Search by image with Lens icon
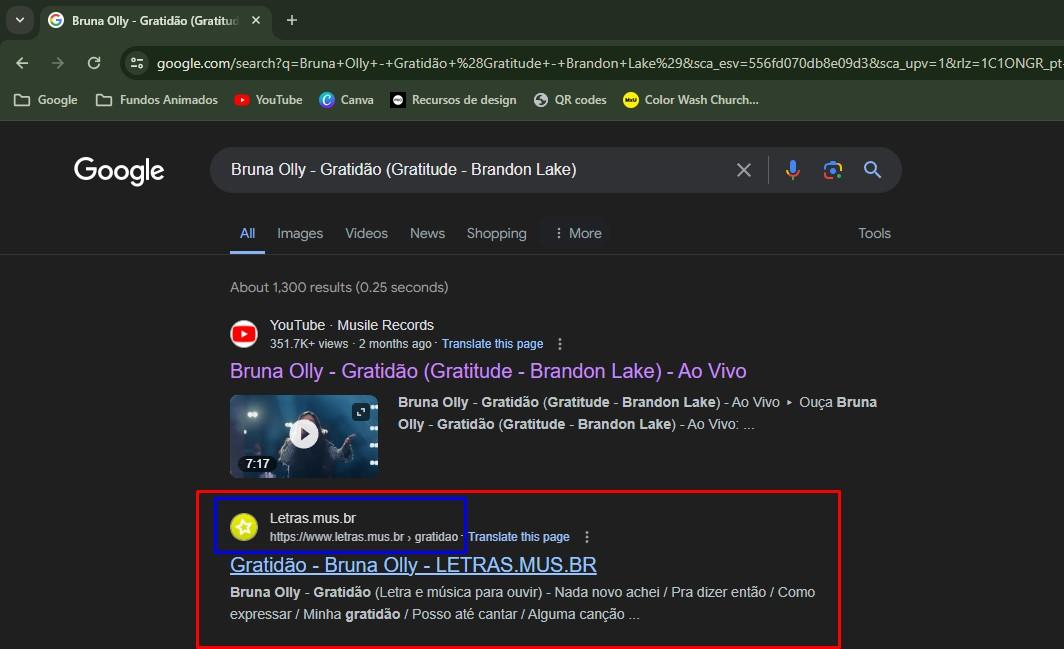 click(x=833, y=170)
